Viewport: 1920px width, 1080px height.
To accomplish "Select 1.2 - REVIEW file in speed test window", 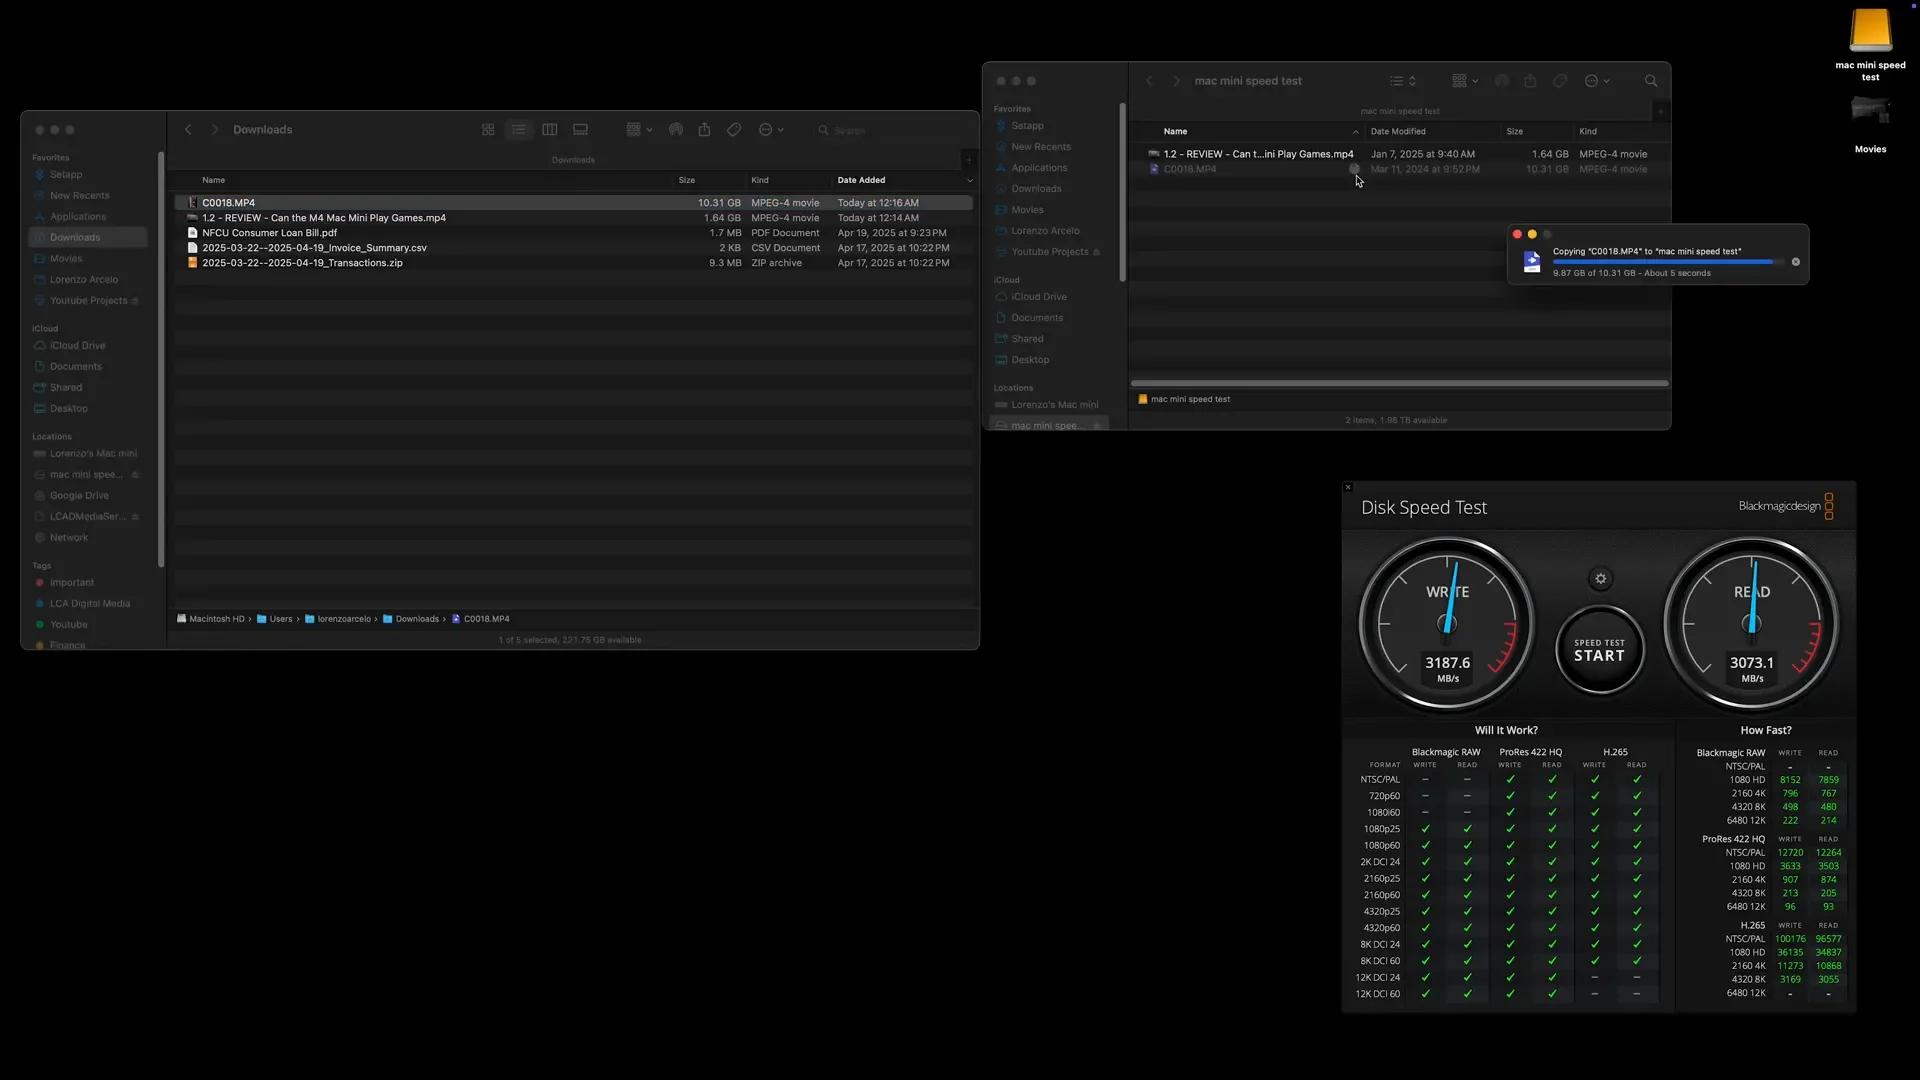I will [1399, 154].
